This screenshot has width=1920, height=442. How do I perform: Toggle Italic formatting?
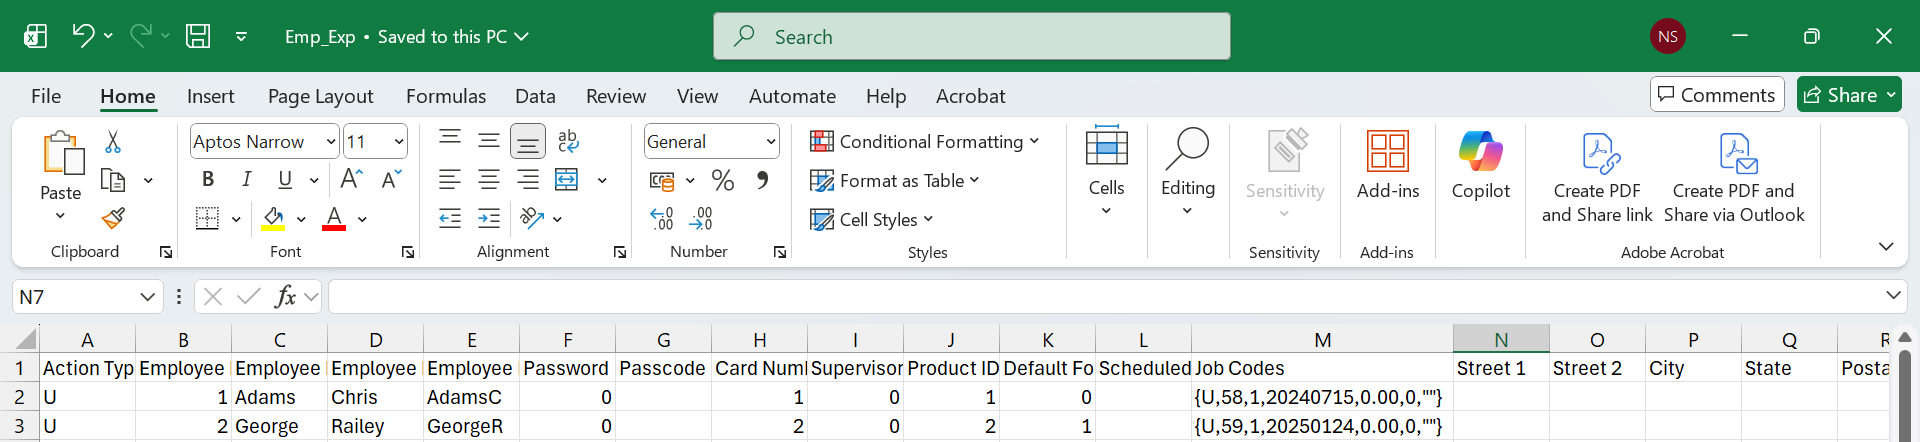pyautogui.click(x=246, y=180)
